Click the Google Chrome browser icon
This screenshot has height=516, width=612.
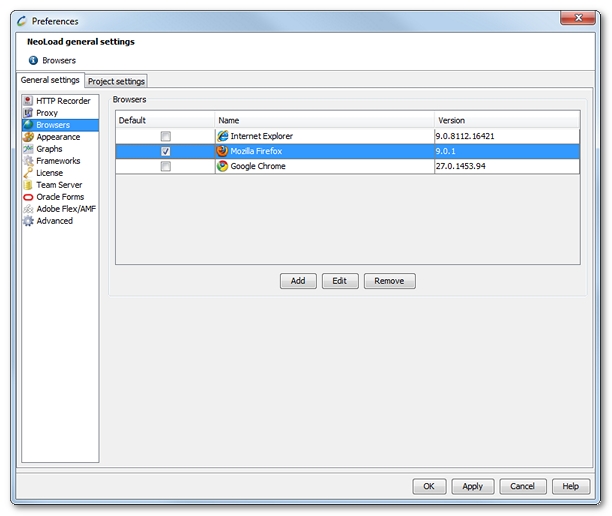coord(223,166)
